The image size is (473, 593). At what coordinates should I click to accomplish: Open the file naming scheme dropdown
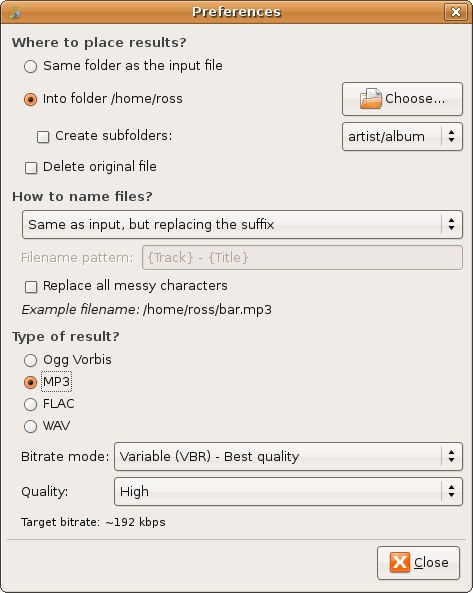(242, 225)
